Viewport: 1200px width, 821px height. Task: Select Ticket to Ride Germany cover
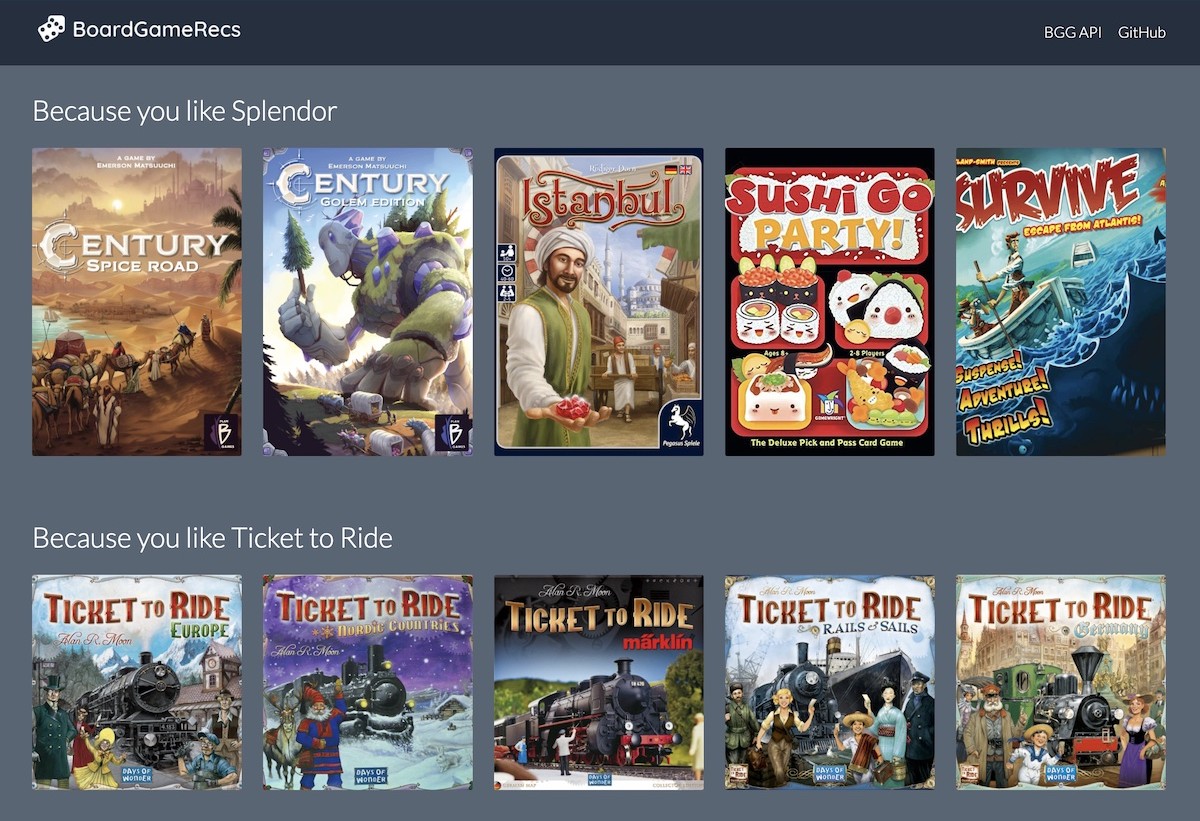(1061, 682)
